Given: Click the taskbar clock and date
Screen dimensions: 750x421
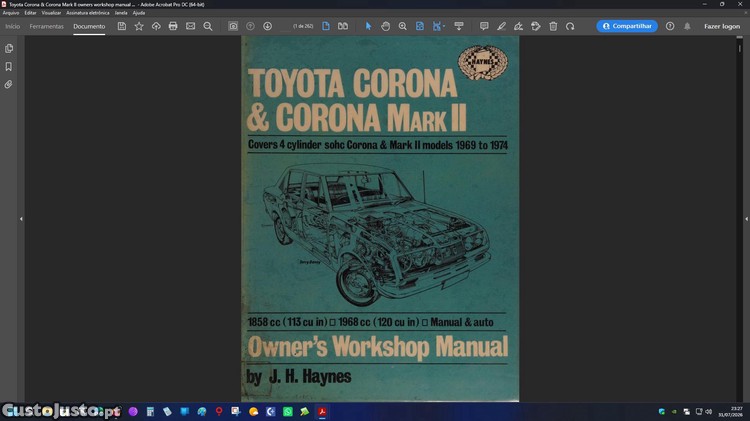Looking at the screenshot, I should click(x=730, y=411).
